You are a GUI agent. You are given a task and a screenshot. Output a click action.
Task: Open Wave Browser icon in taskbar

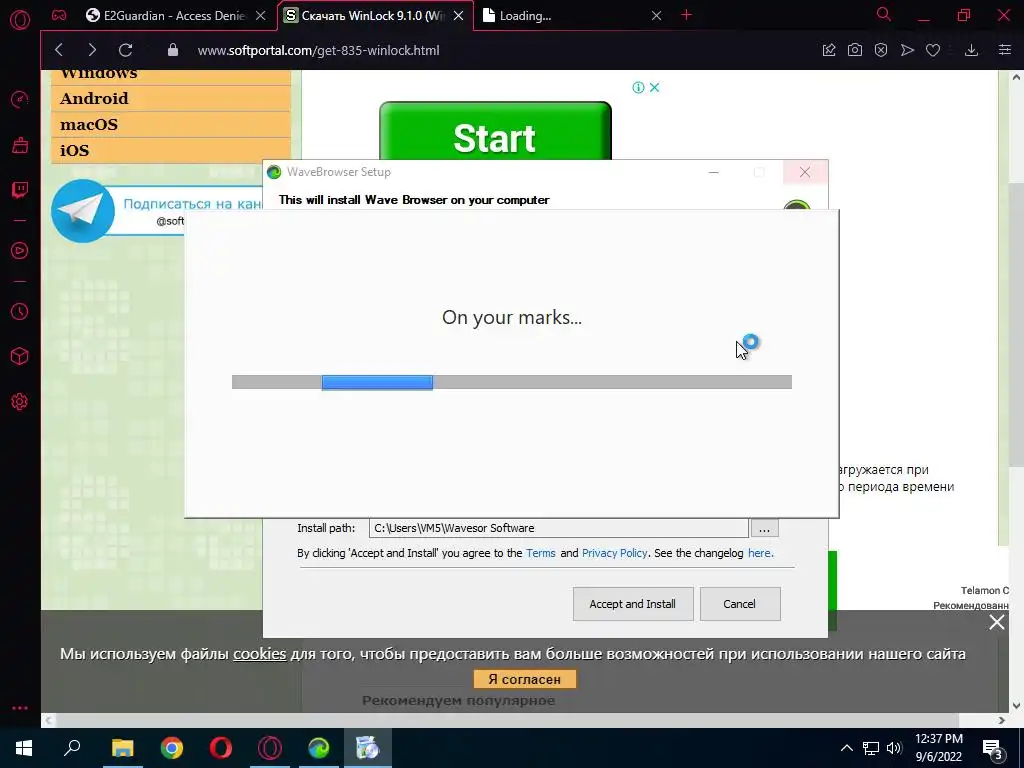319,748
